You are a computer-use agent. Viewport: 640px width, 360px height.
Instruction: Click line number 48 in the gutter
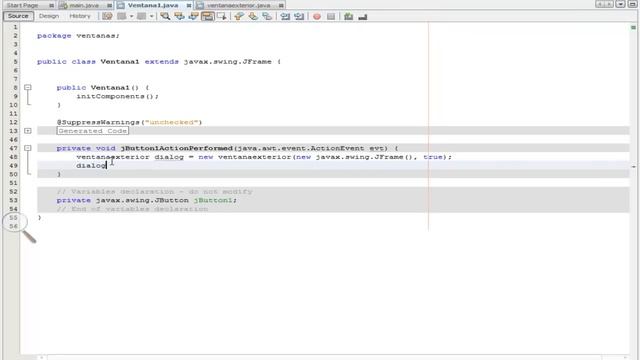point(13,157)
